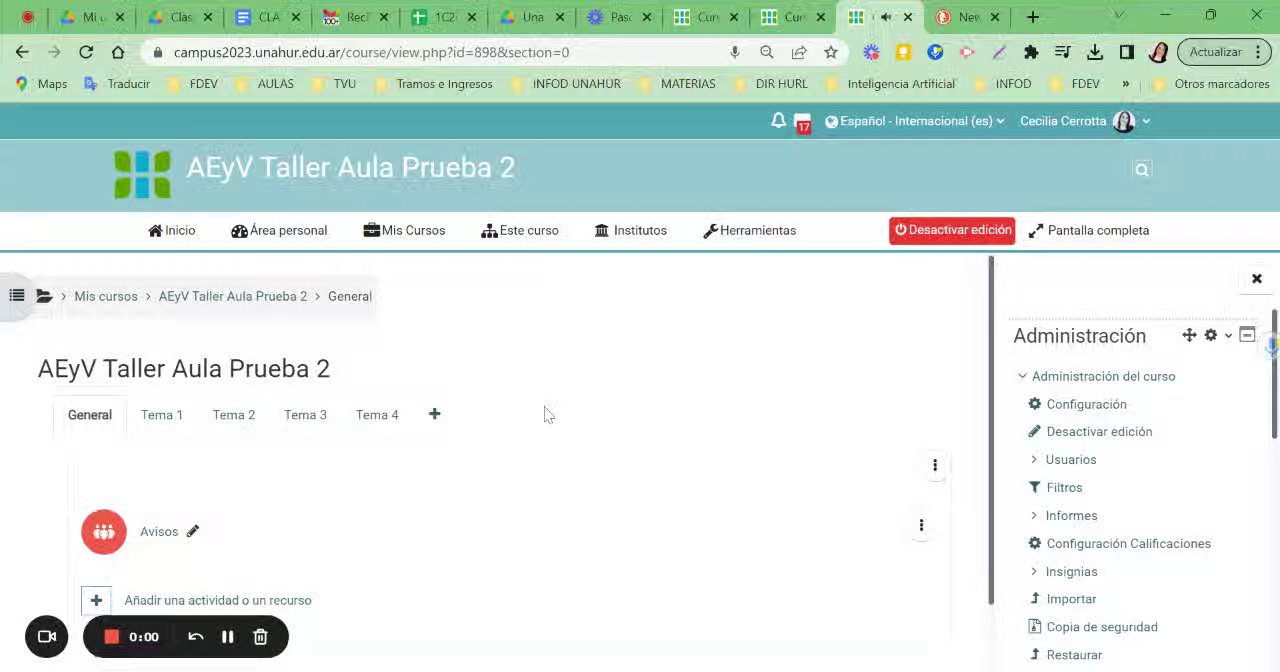Toggle the course index list icon
This screenshot has height=672, width=1280.
(17, 296)
